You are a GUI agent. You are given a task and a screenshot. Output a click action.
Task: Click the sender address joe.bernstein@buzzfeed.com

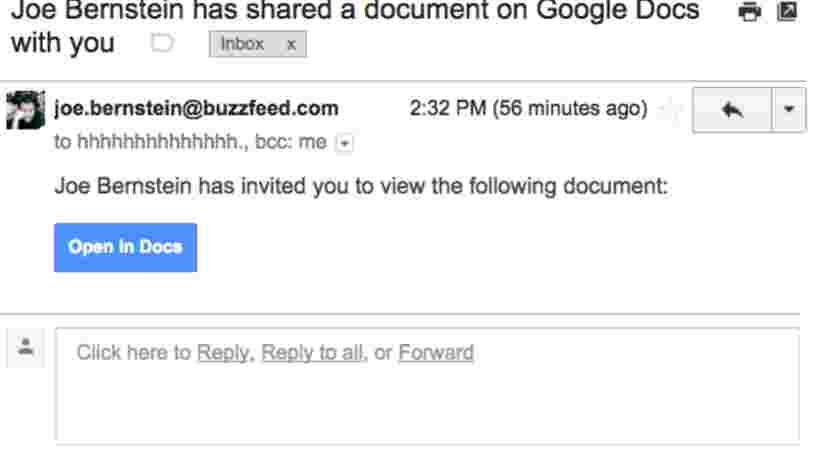(x=196, y=108)
